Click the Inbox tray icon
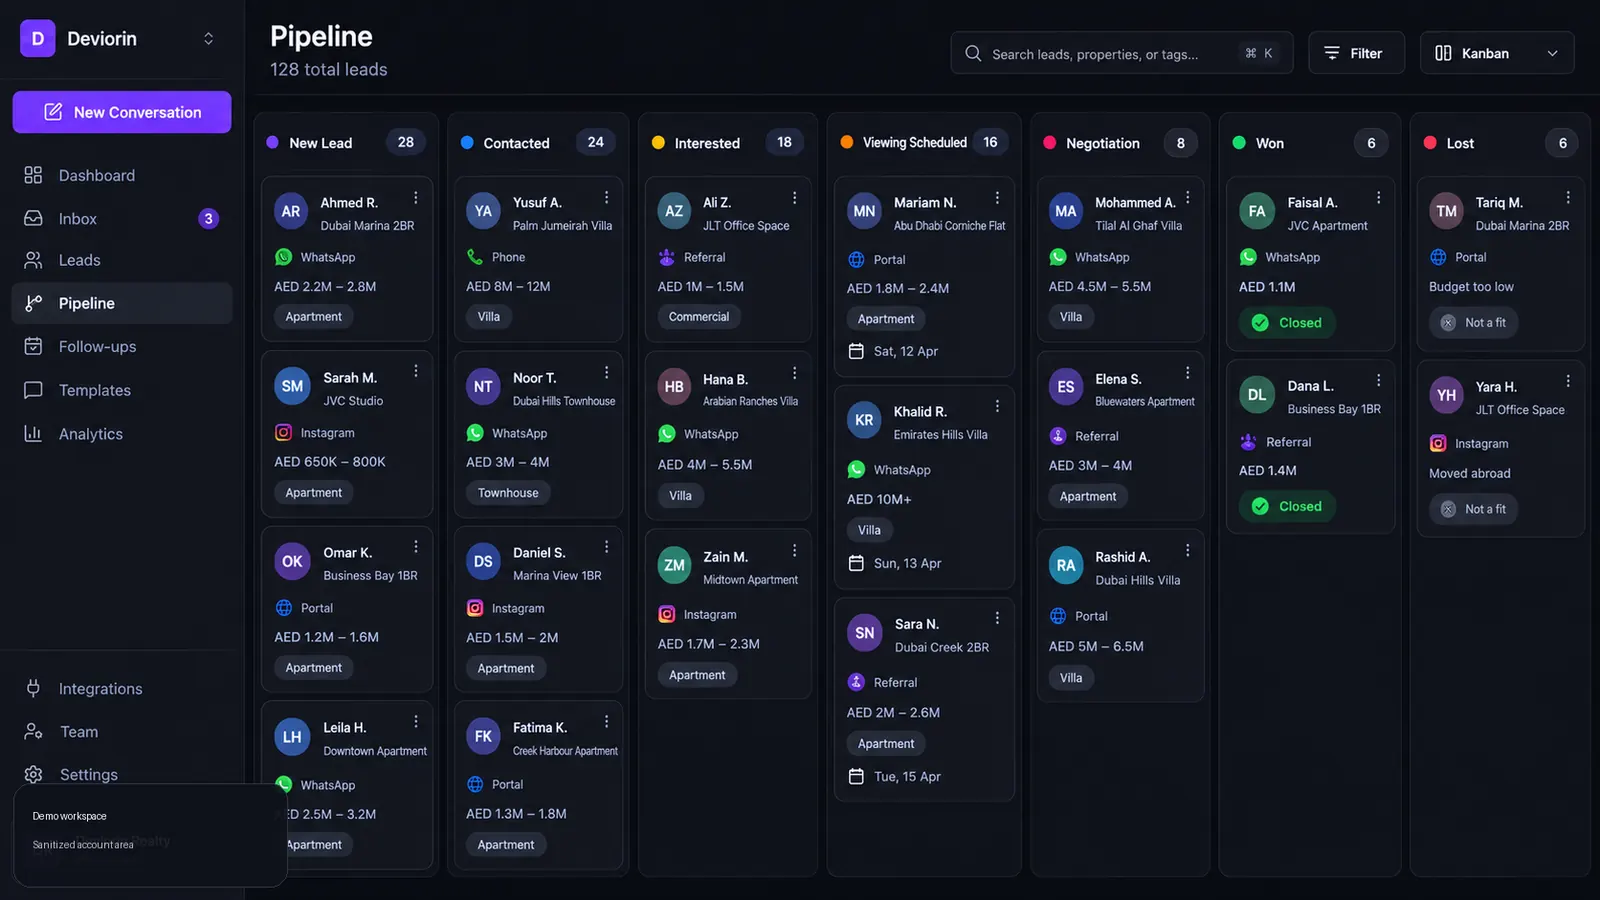This screenshot has height=900, width=1600. 33,218
